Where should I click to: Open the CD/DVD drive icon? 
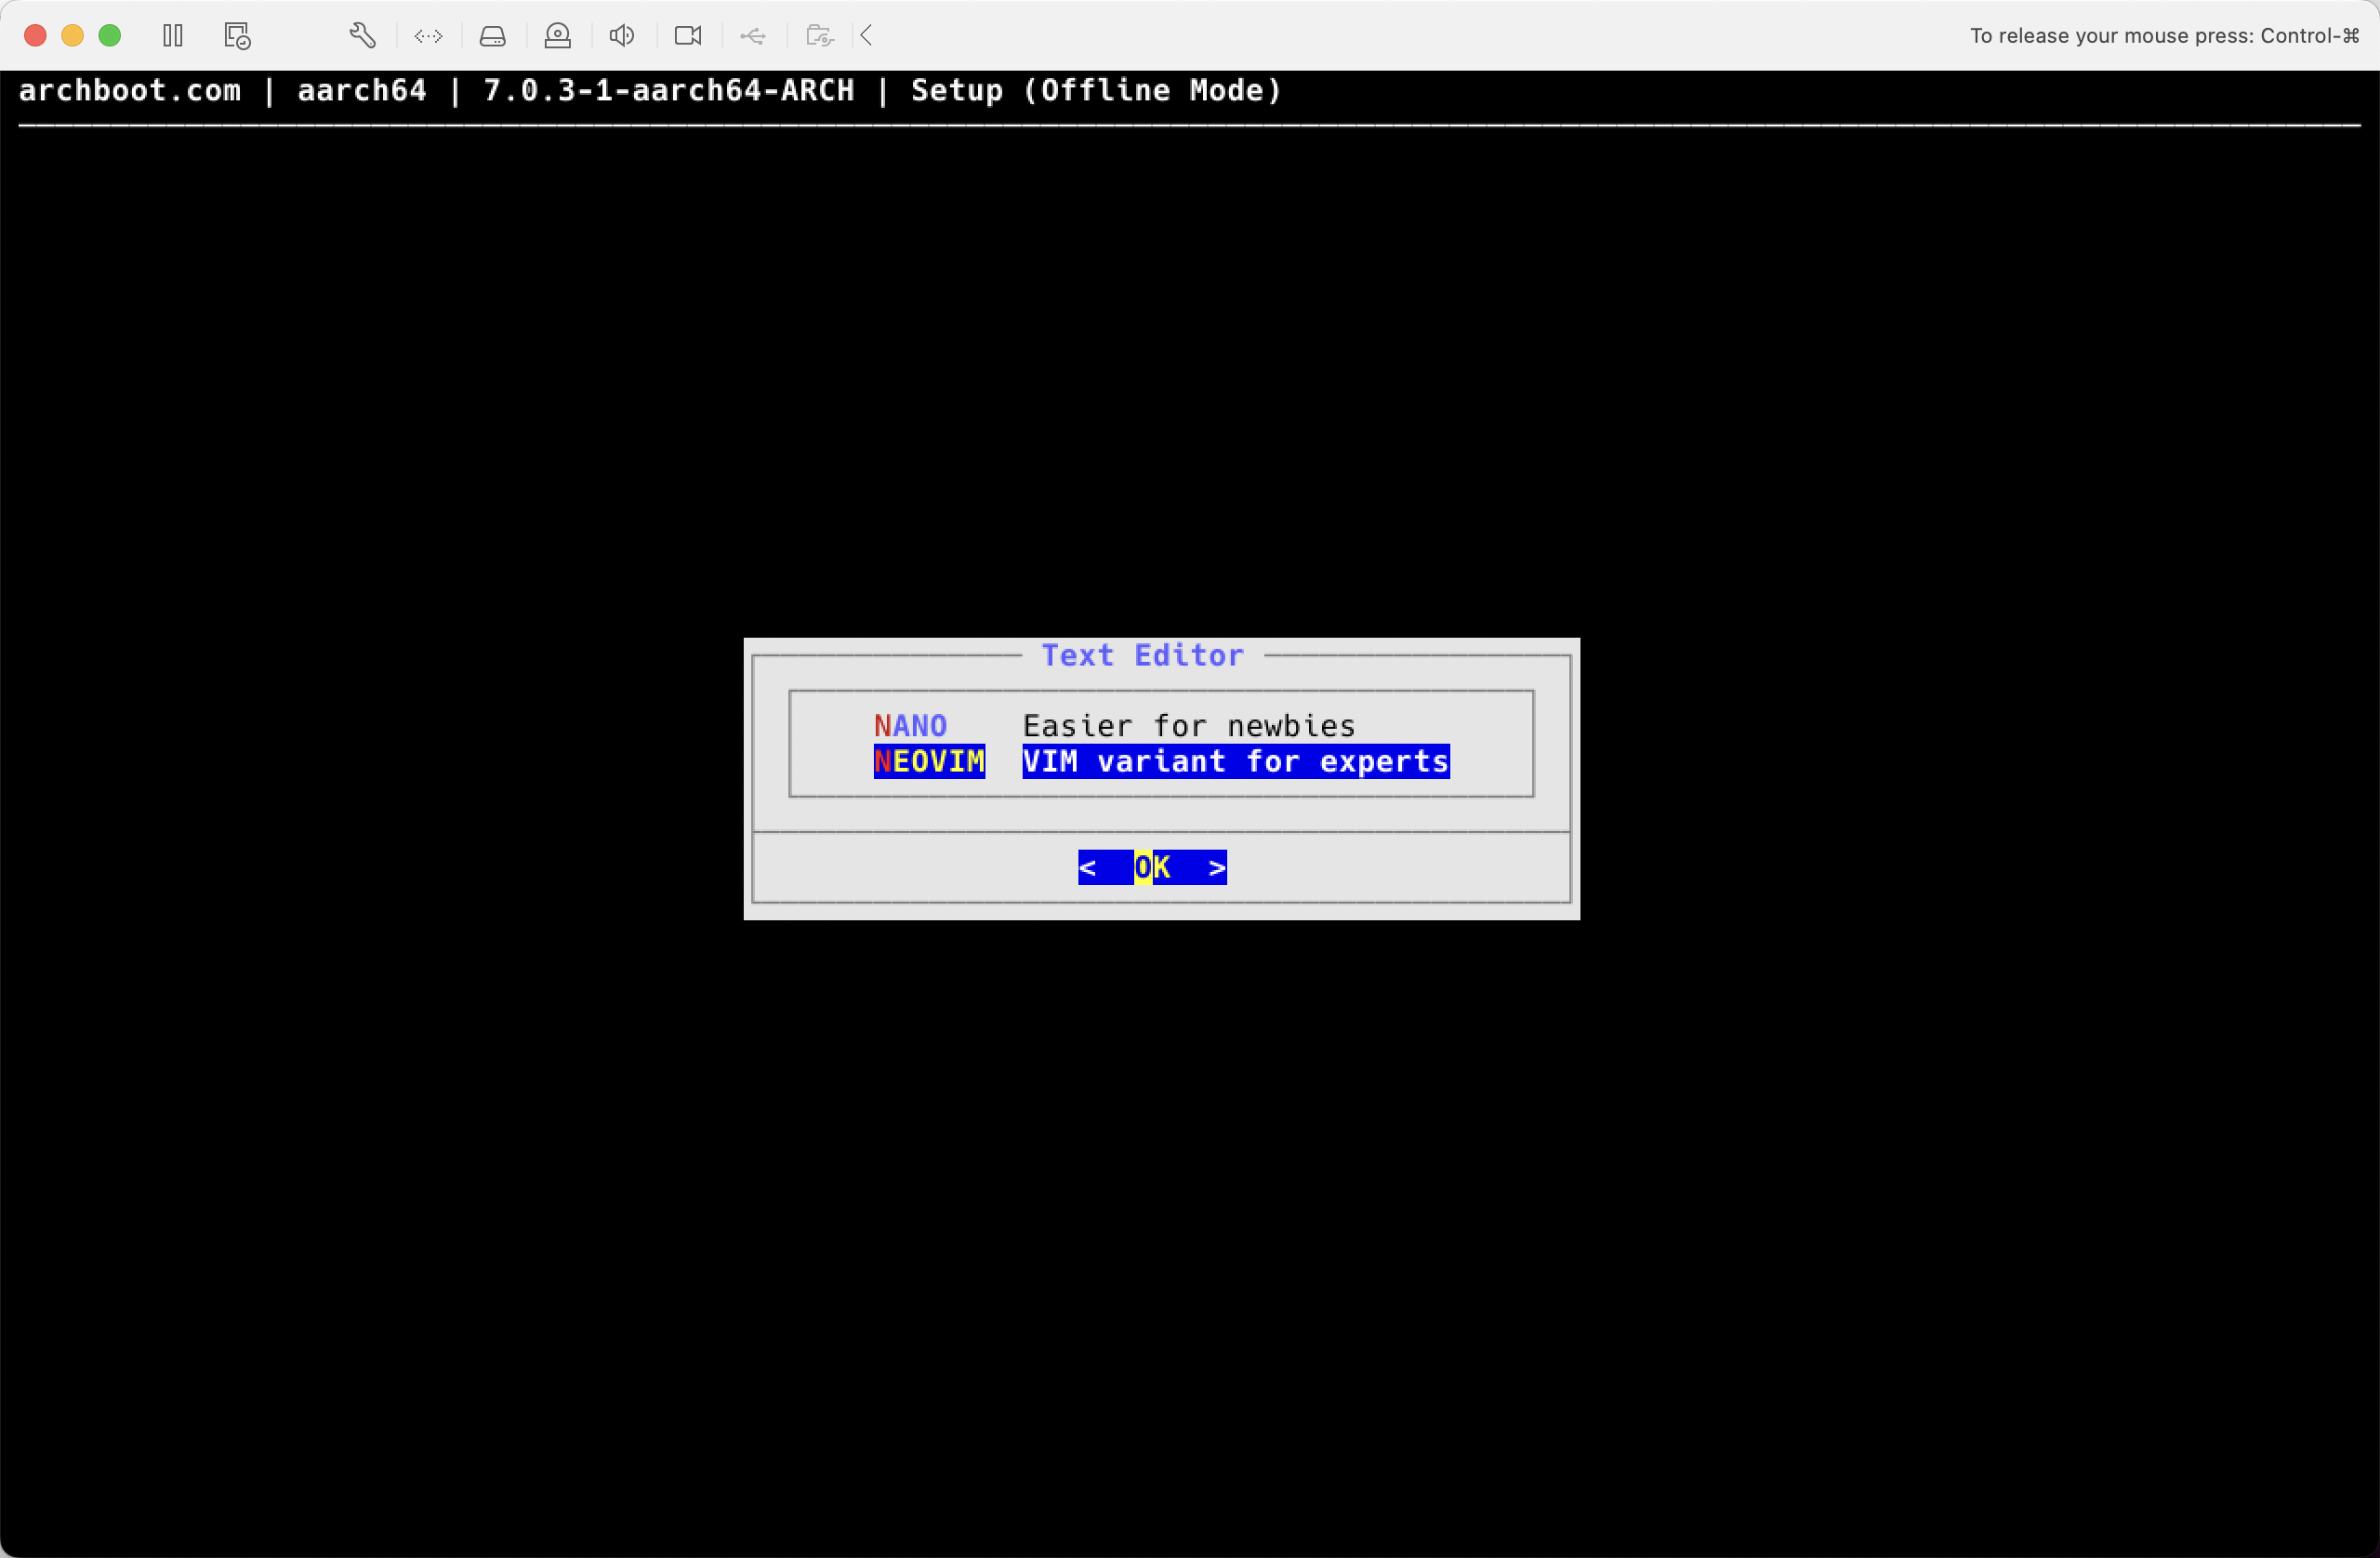pyautogui.click(x=558, y=36)
